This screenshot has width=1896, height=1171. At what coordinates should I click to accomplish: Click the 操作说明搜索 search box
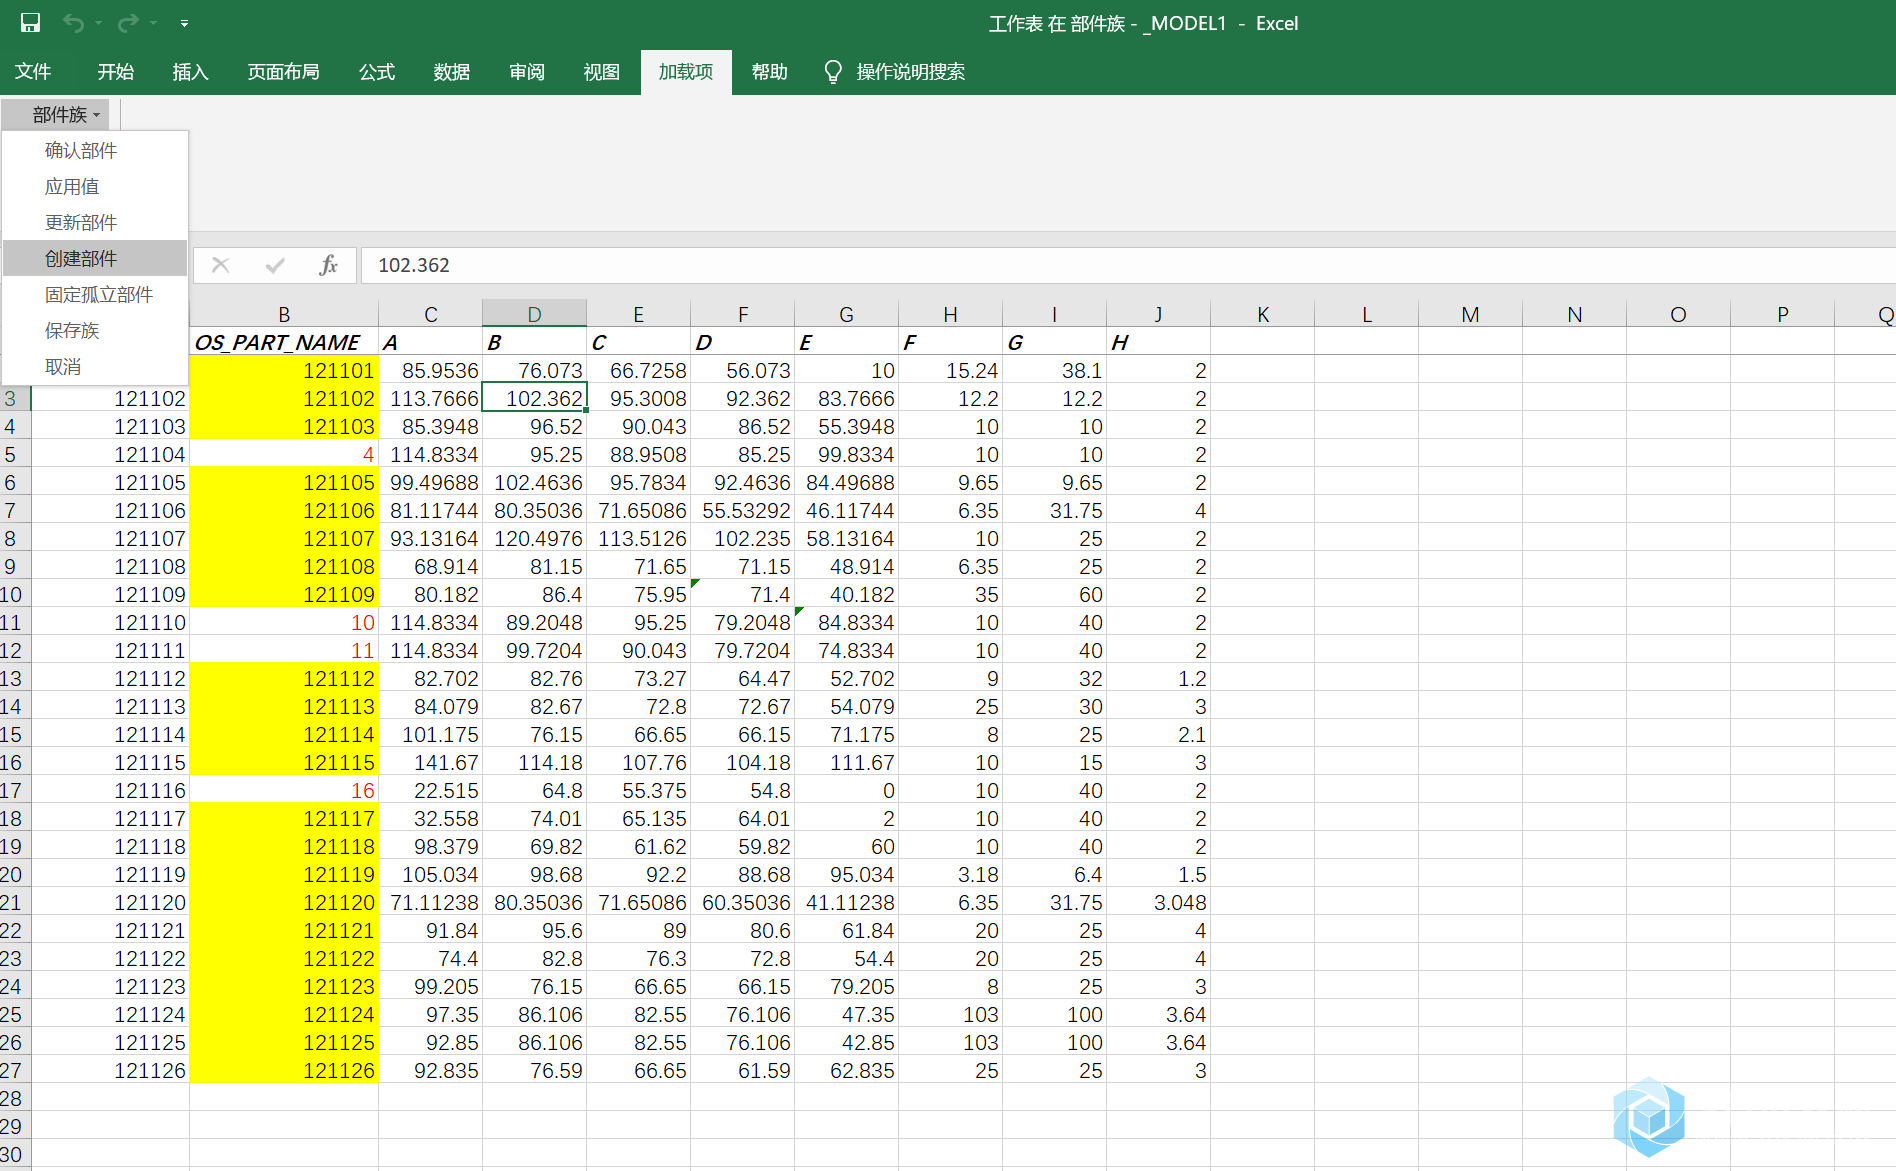[x=911, y=72]
